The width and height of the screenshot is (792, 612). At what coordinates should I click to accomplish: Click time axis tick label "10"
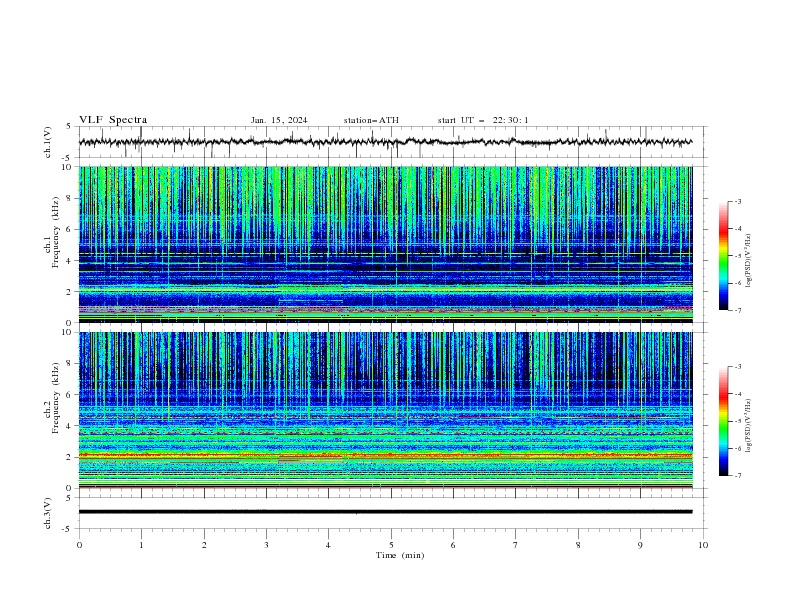(703, 545)
